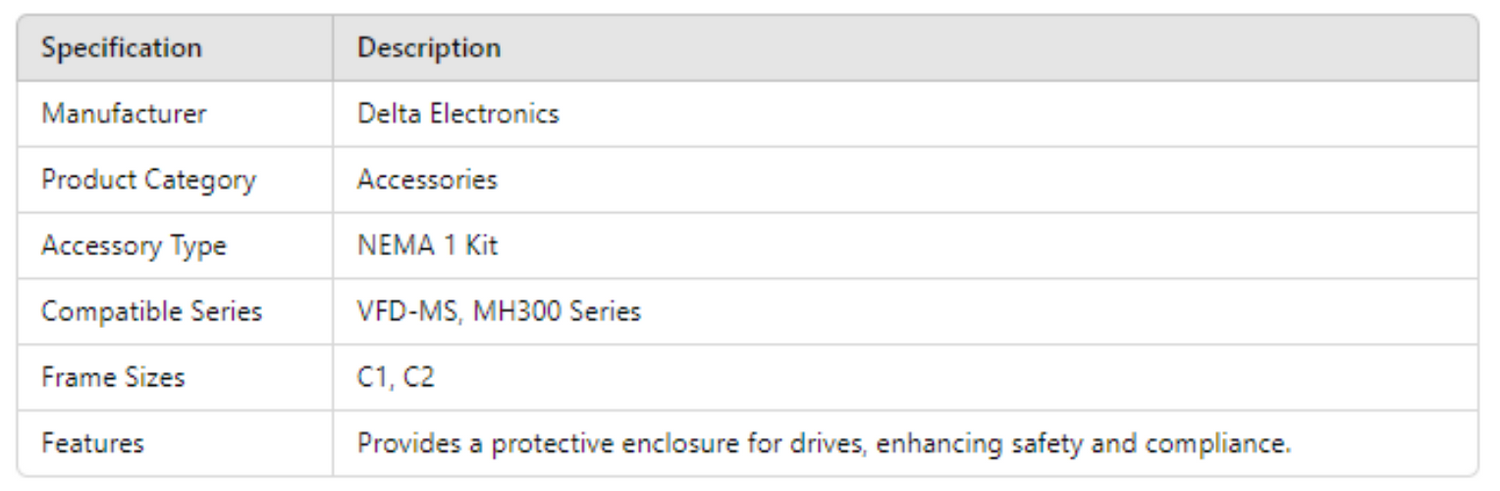This screenshot has width=1500, height=491.
Task: Select the Product Category label
Action: (x=148, y=180)
